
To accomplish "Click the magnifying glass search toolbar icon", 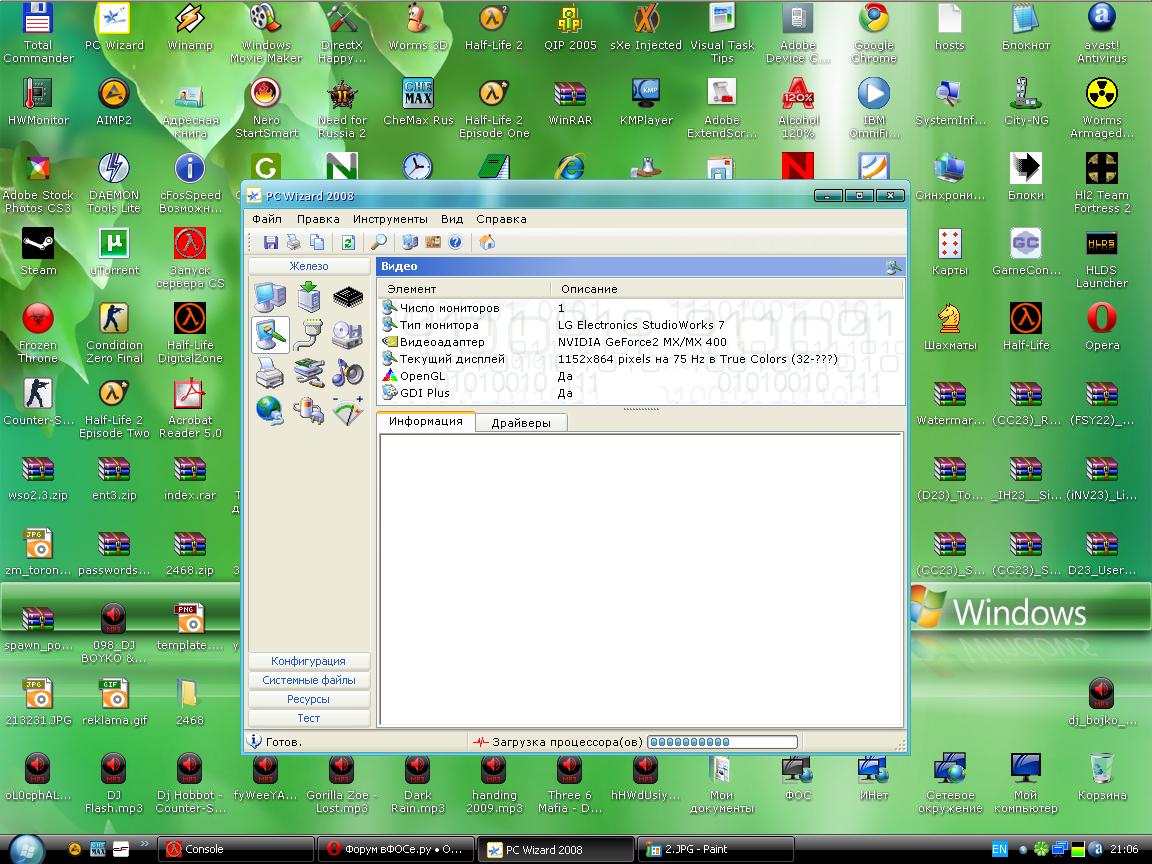I will coord(379,242).
